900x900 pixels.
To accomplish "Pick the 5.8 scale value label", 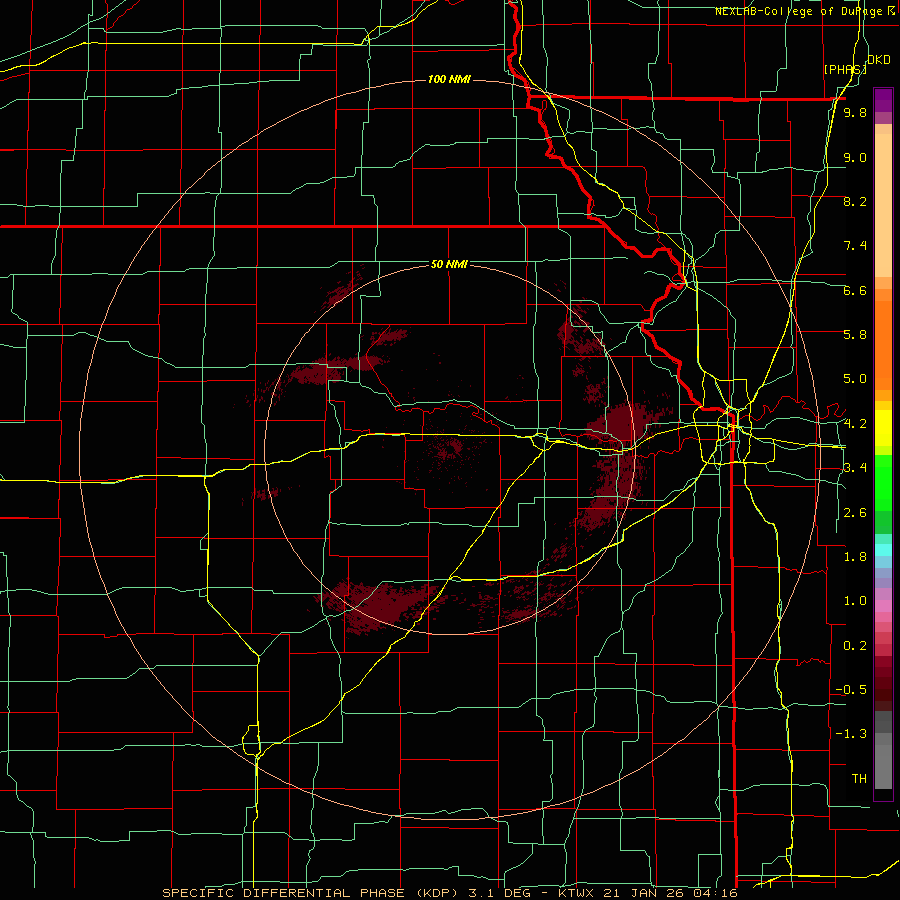I will [x=855, y=335].
